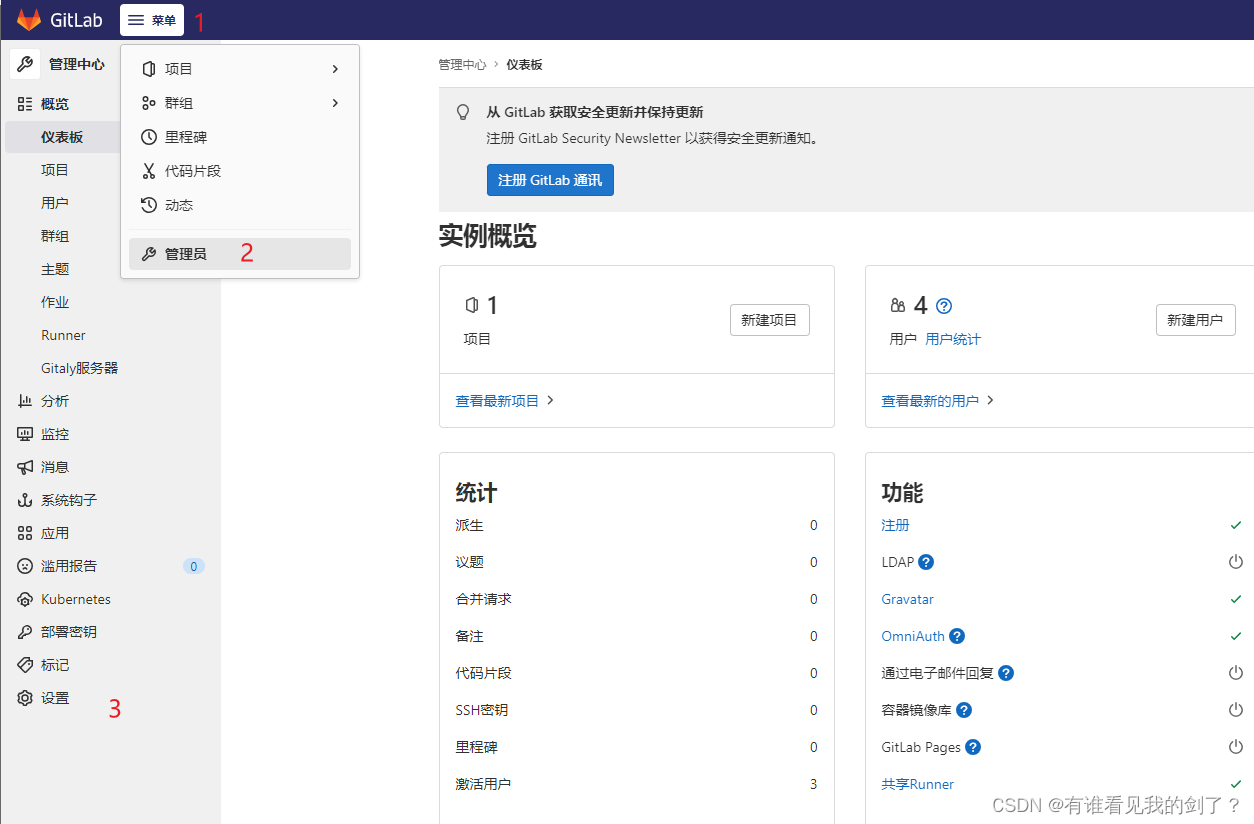Click the 代码片段 scissors icon in menu

(149, 171)
